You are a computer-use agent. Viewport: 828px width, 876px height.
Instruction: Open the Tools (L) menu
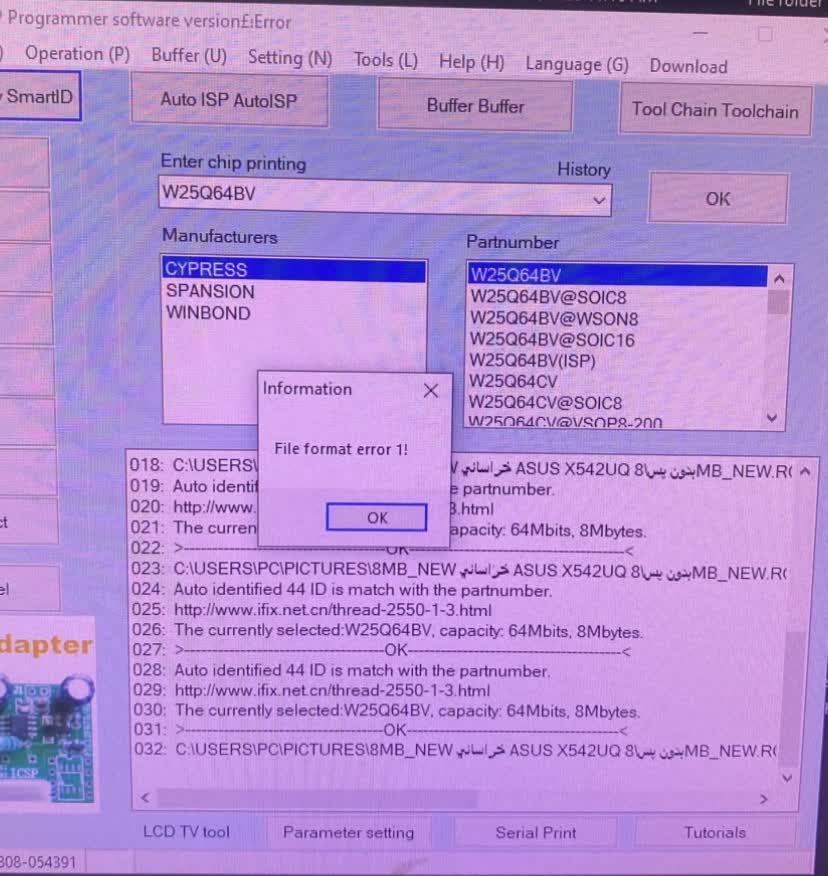[x=386, y=60]
